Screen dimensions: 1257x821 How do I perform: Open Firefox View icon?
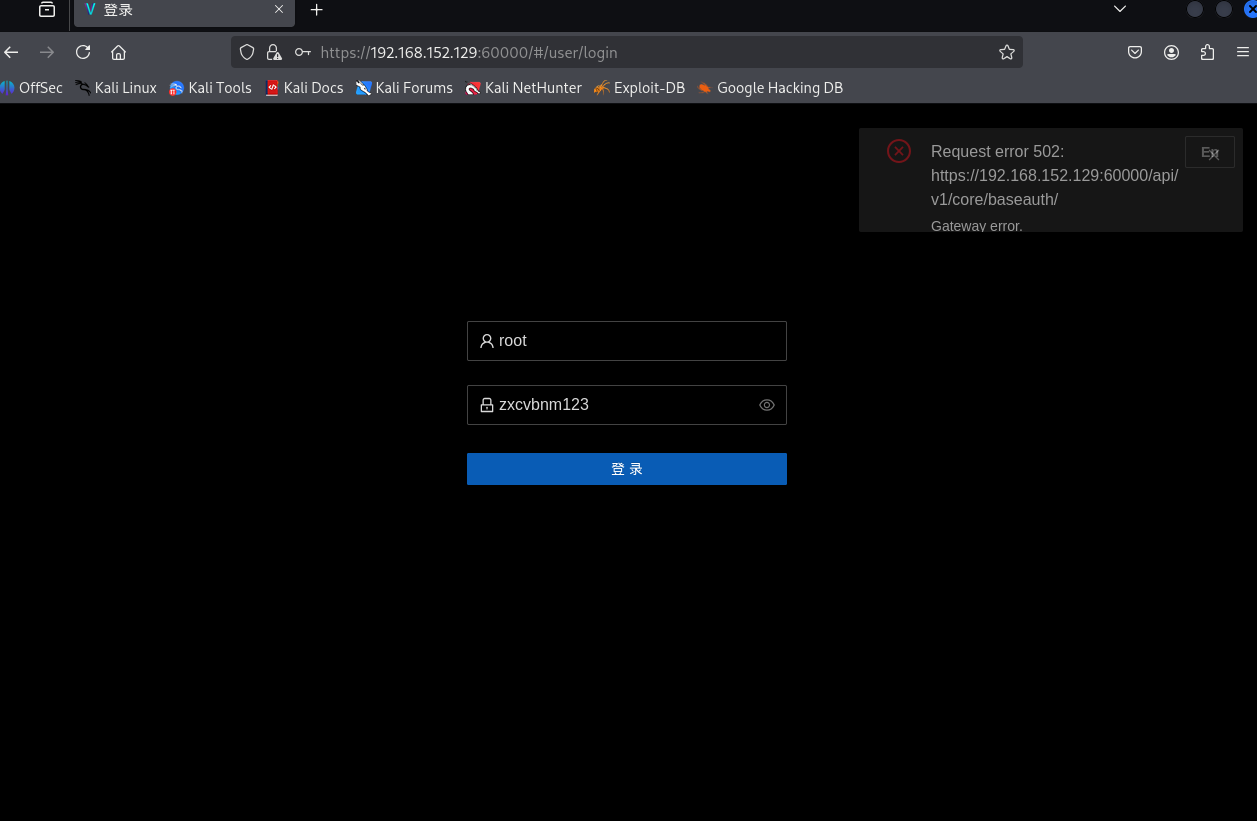click(47, 10)
